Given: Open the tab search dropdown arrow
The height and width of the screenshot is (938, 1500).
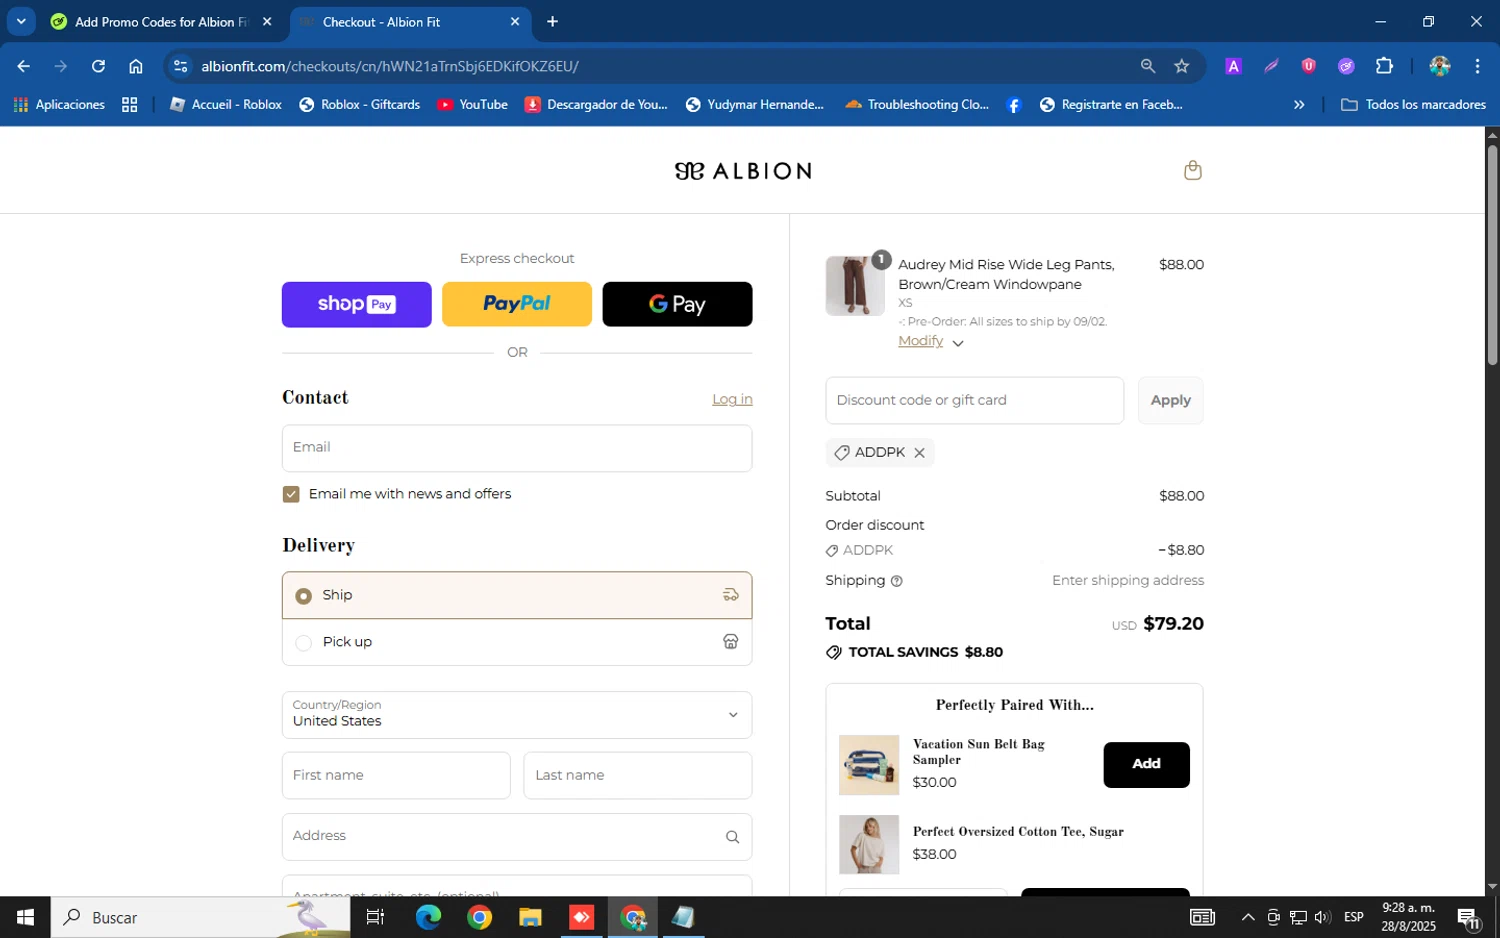Looking at the screenshot, I should (21, 21).
